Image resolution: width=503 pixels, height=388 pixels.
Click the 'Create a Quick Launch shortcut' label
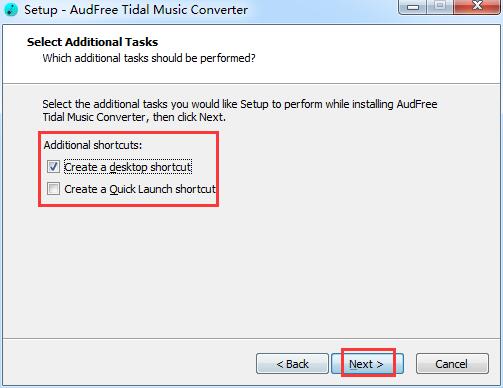[x=140, y=189]
